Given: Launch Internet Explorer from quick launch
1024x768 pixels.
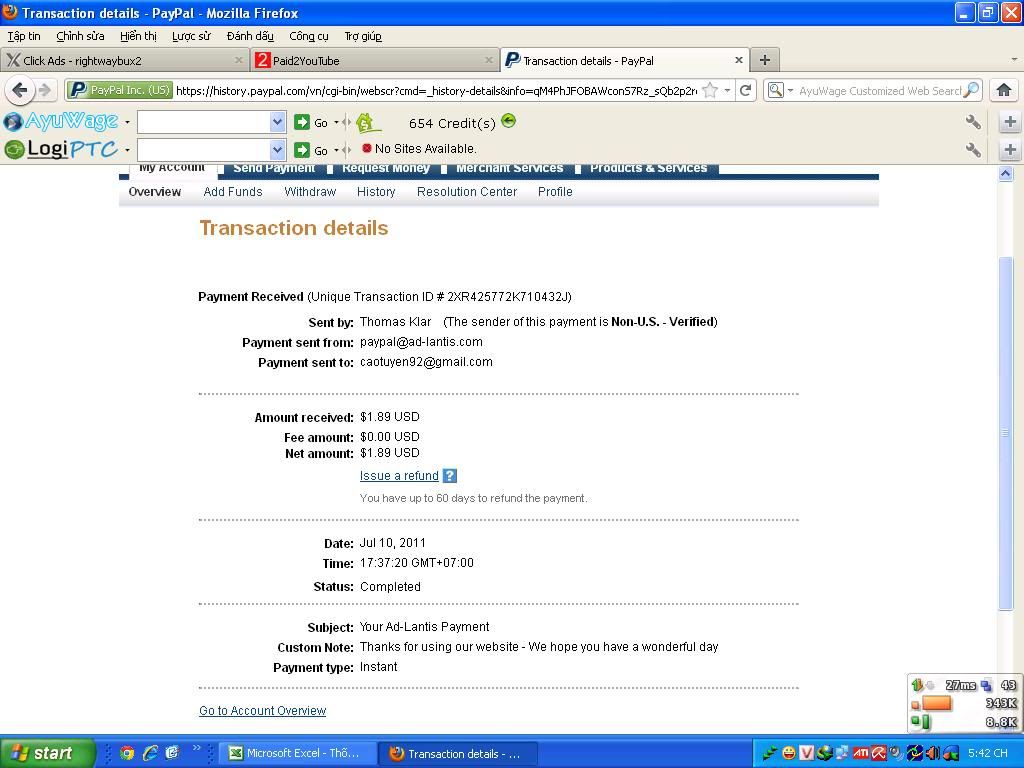Looking at the screenshot, I should (x=150, y=753).
